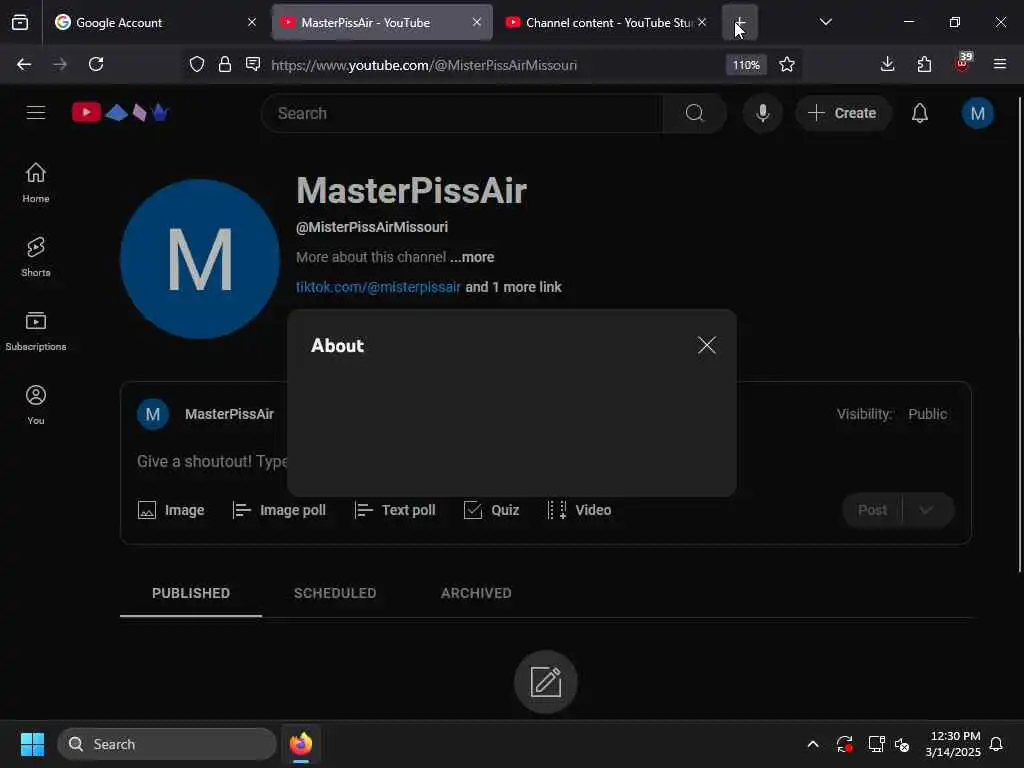Click the Post button

(x=872, y=510)
